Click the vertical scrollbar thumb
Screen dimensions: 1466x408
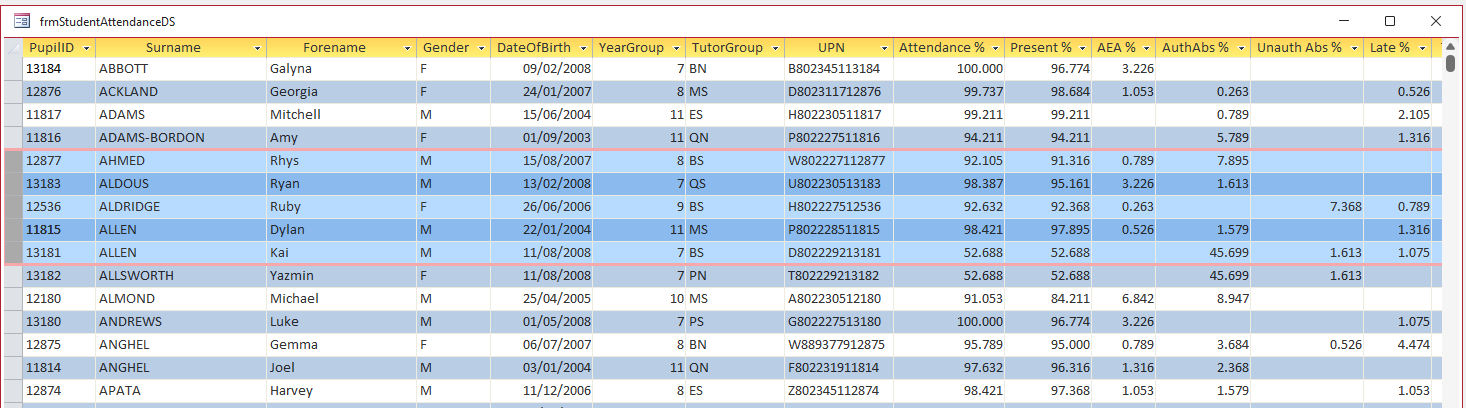click(1450, 64)
